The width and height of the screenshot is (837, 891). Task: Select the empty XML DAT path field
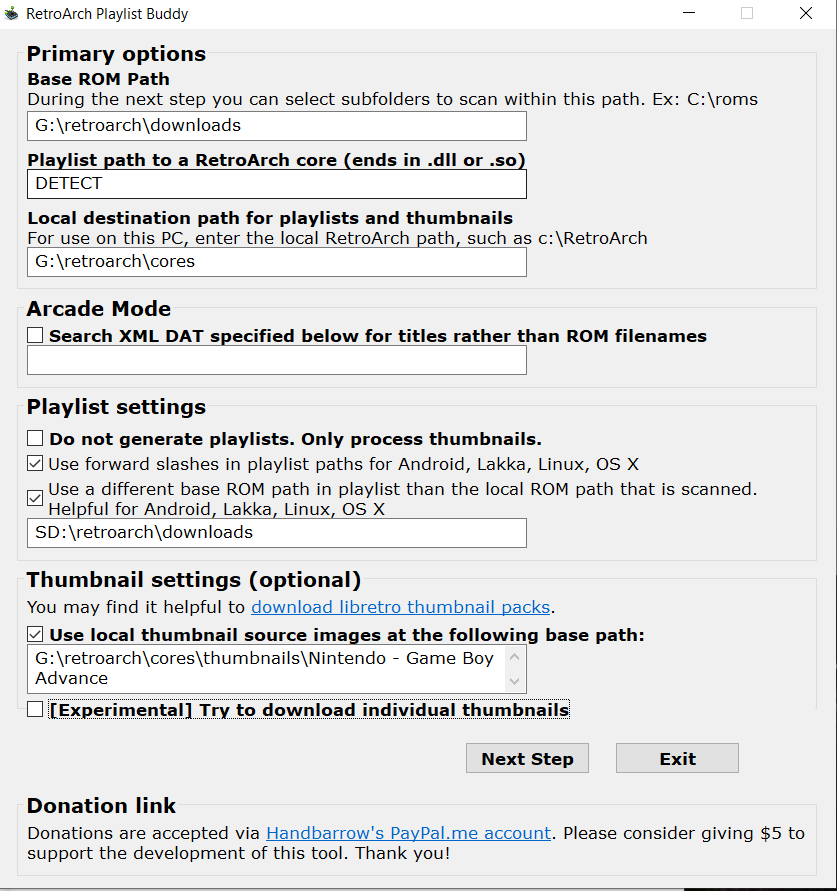pyautogui.click(x=277, y=360)
